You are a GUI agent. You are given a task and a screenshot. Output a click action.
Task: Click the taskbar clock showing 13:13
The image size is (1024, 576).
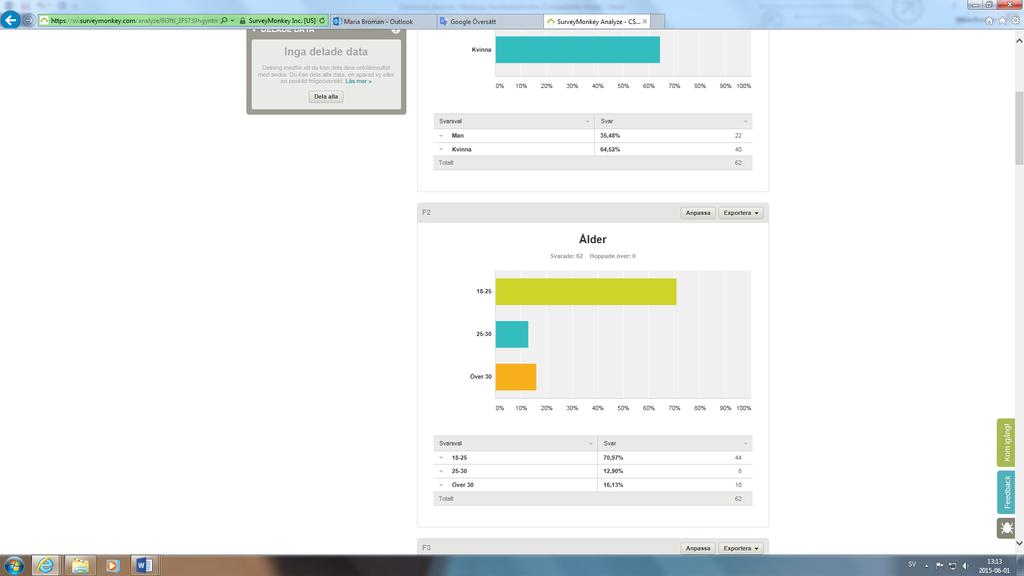994,566
